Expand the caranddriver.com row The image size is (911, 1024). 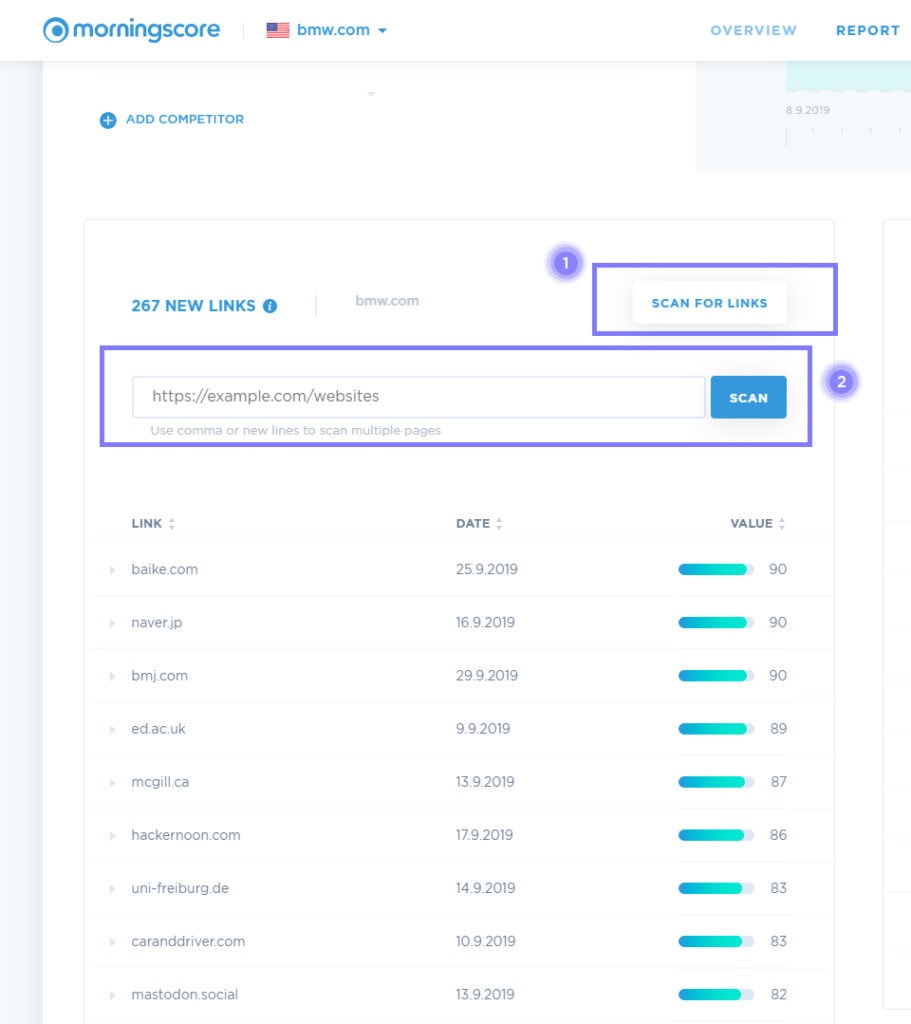(x=112, y=942)
